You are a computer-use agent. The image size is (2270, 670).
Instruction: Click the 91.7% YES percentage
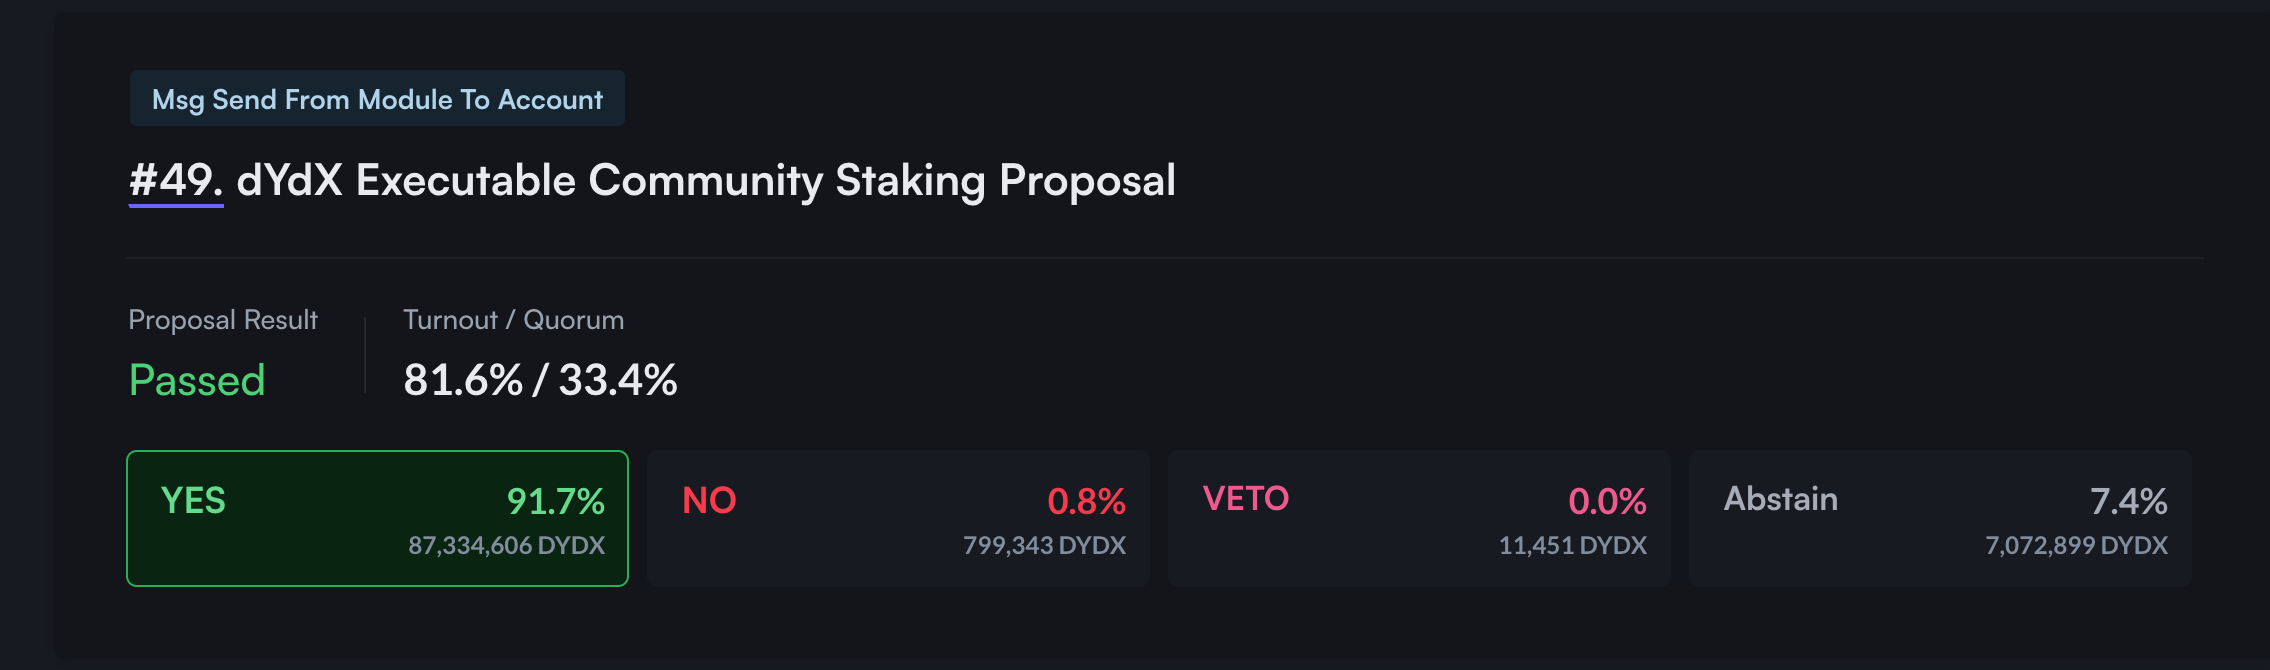[555, 501]
